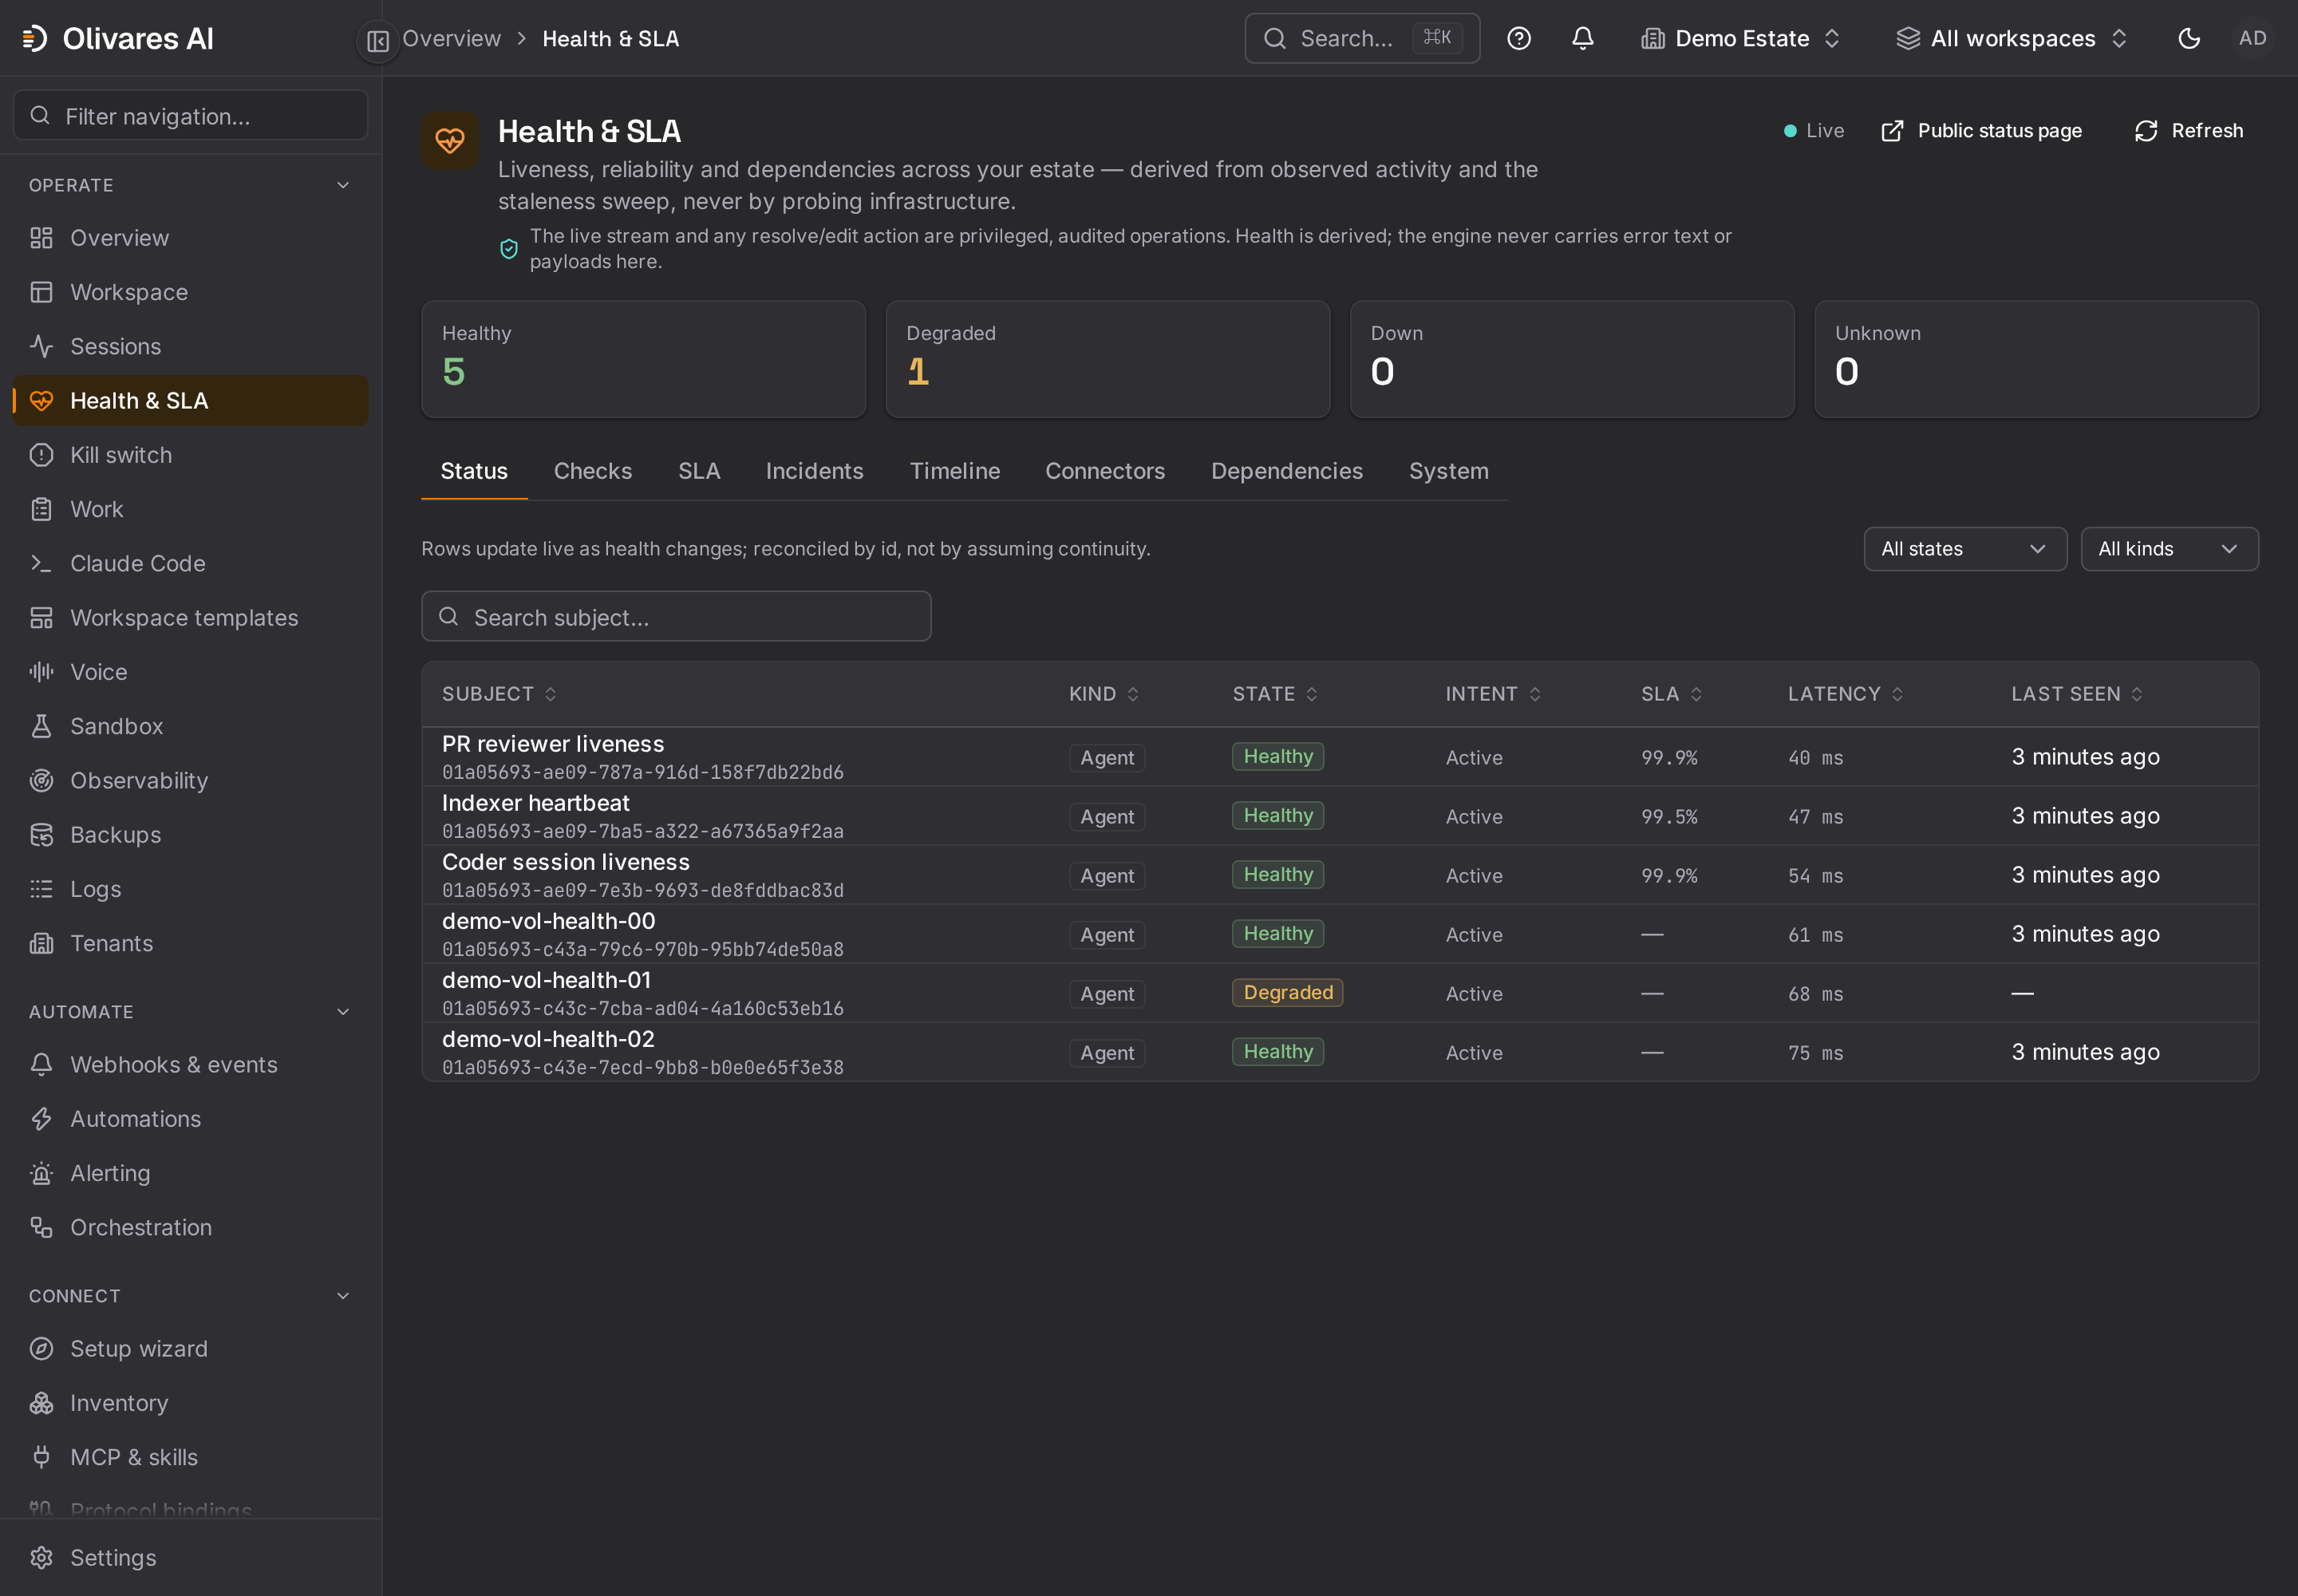Open the global Search box

click(x=1362, y=38)
